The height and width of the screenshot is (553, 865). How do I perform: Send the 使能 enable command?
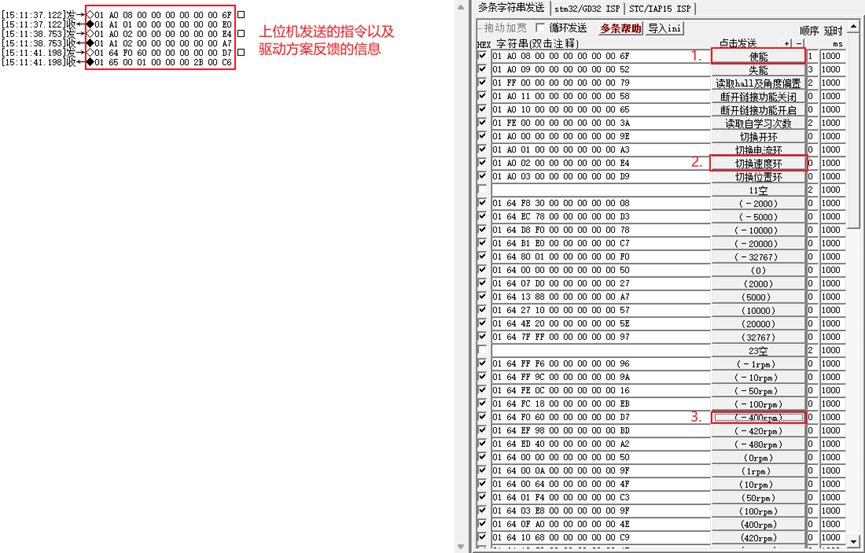[x=758, y=56]
